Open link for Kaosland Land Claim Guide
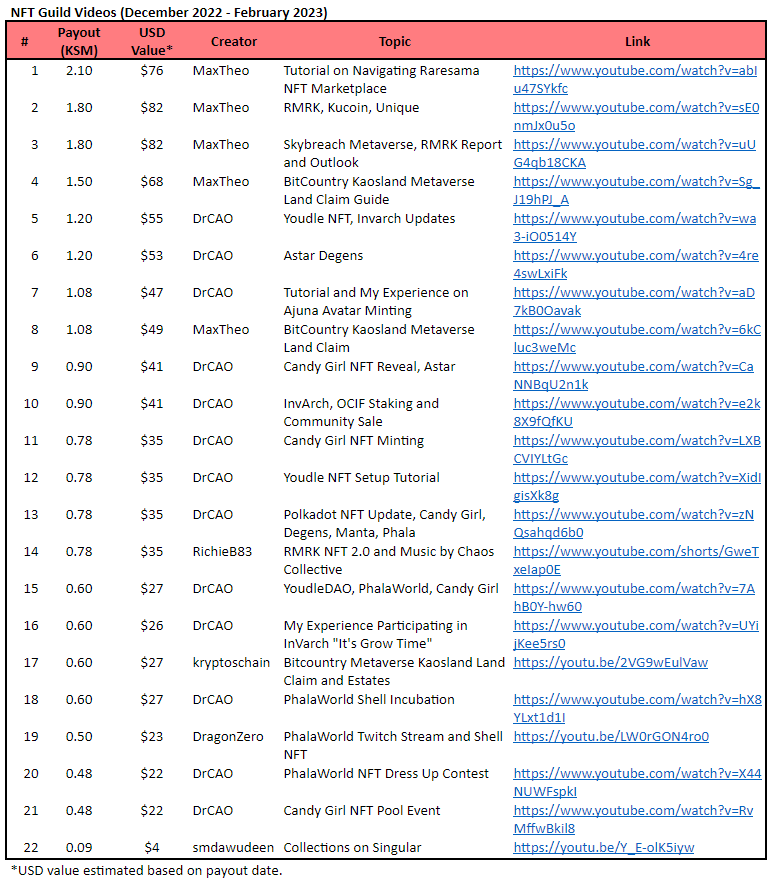 pyautogui.click(x=636, y=191)
